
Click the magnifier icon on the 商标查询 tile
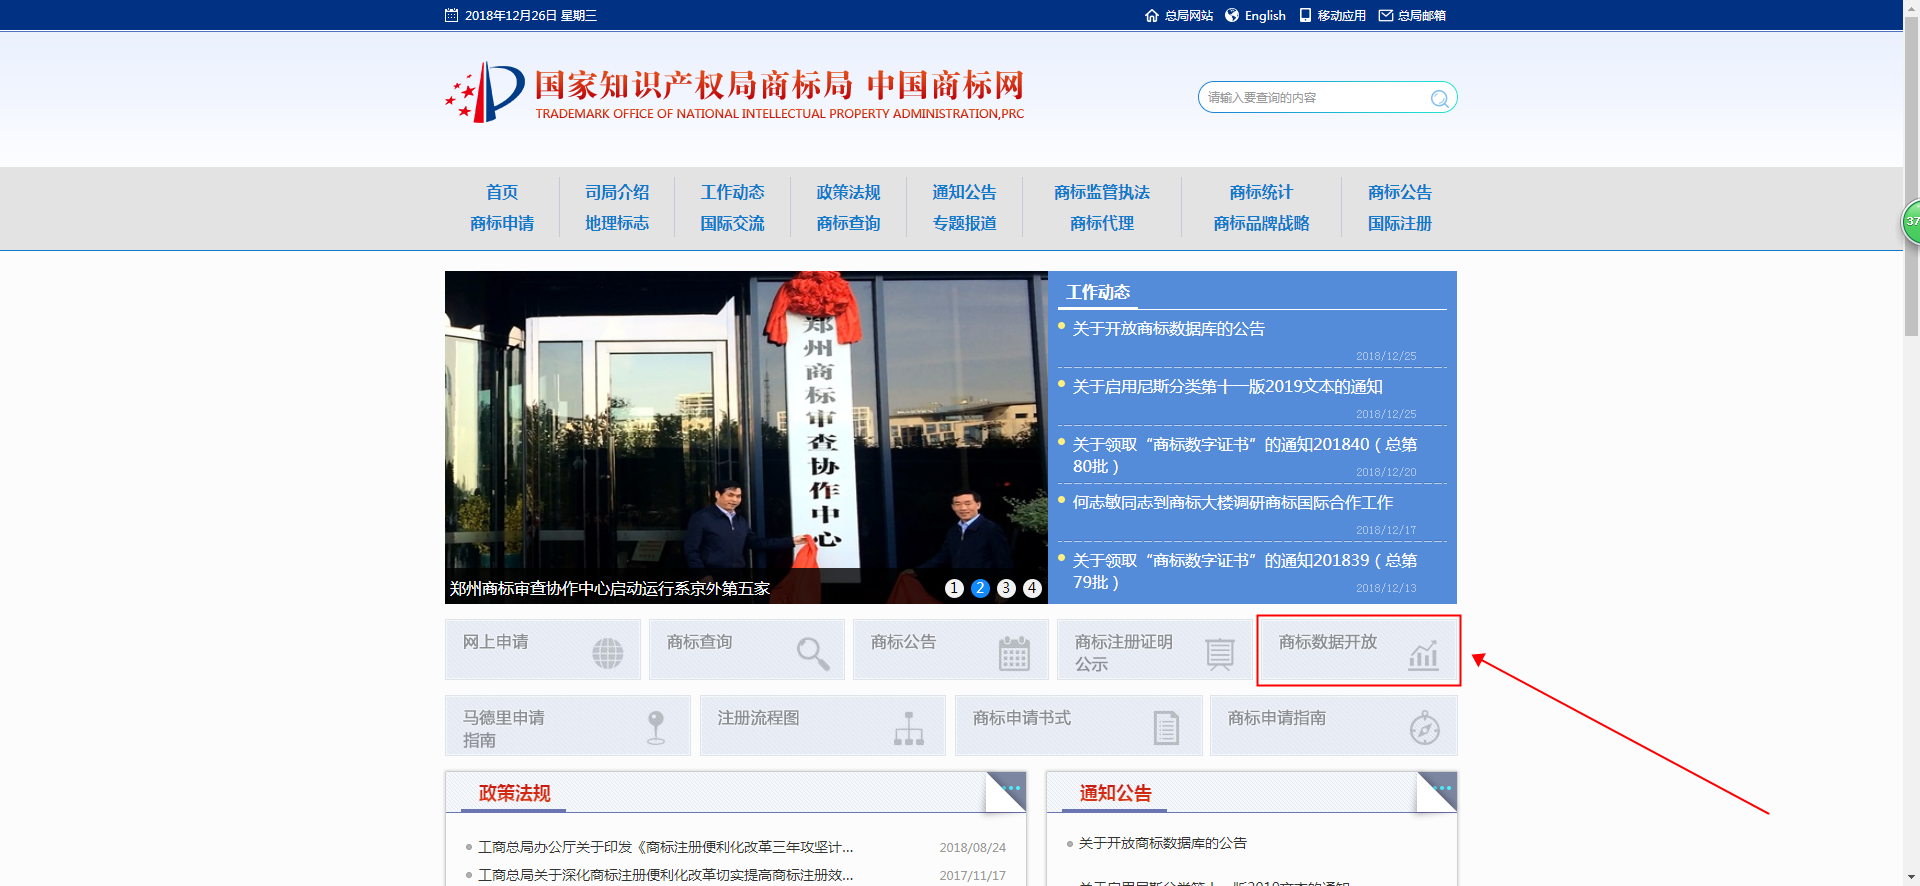click(813, 654)
